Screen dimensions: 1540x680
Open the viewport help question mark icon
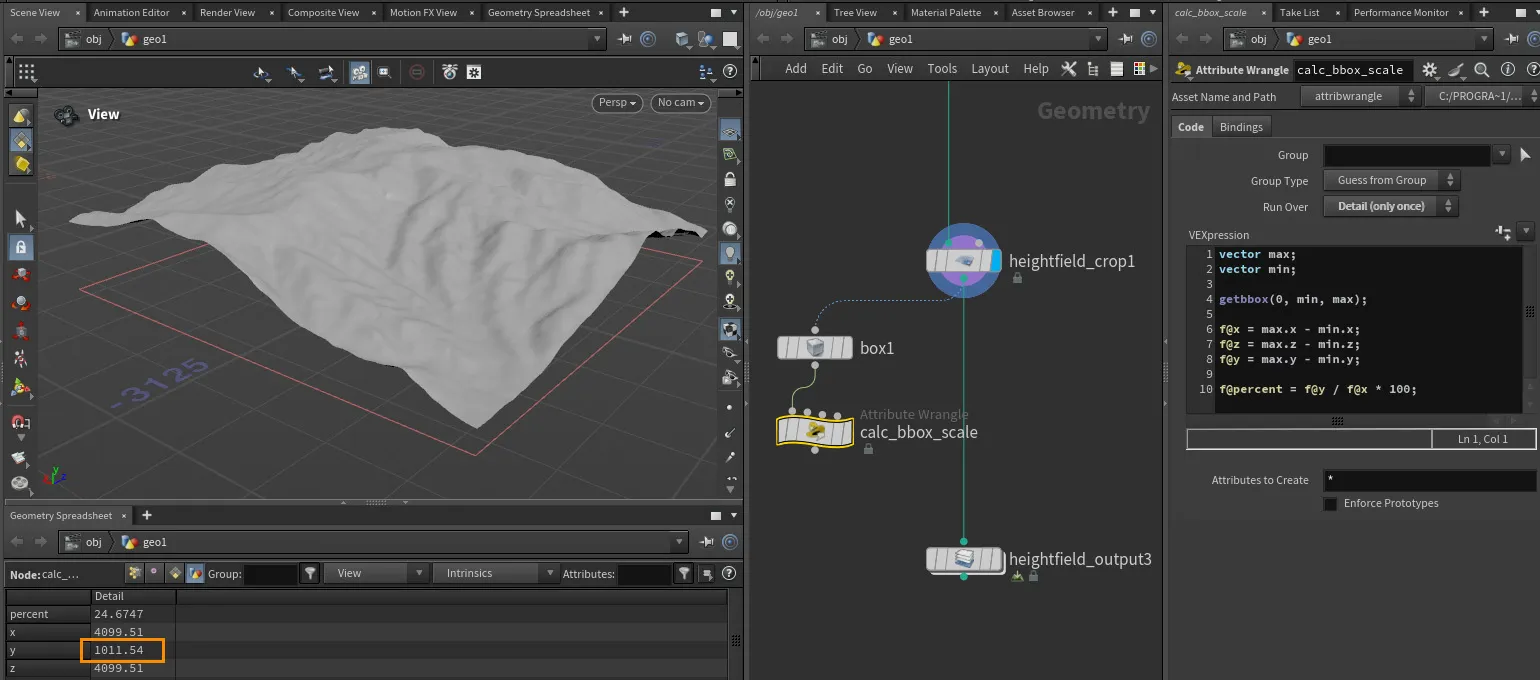(732, 72)
